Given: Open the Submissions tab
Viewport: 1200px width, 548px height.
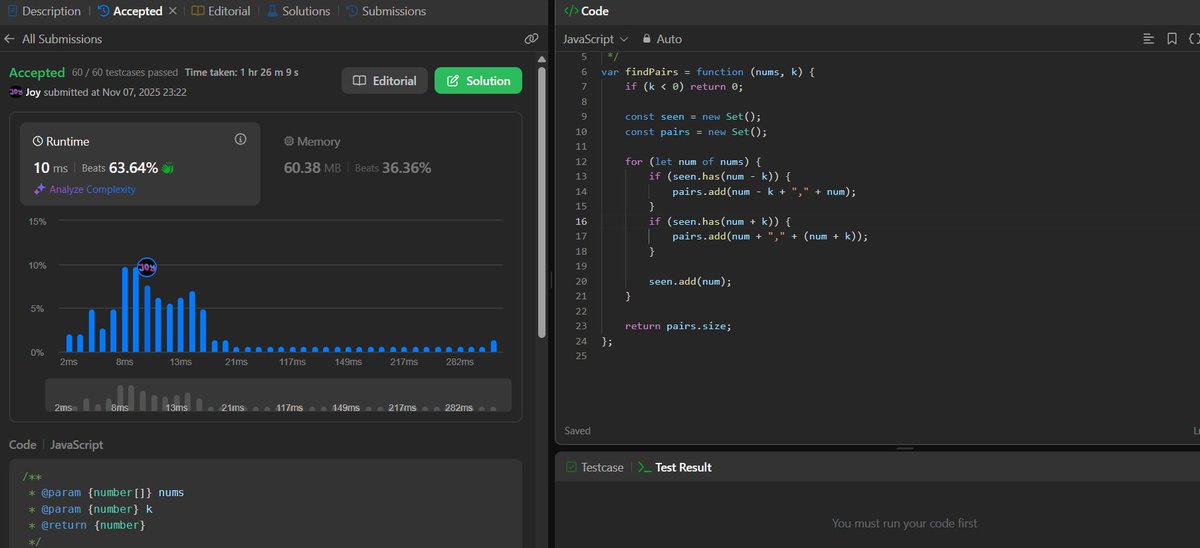Looking at the screenshot, I should point(385,11).
